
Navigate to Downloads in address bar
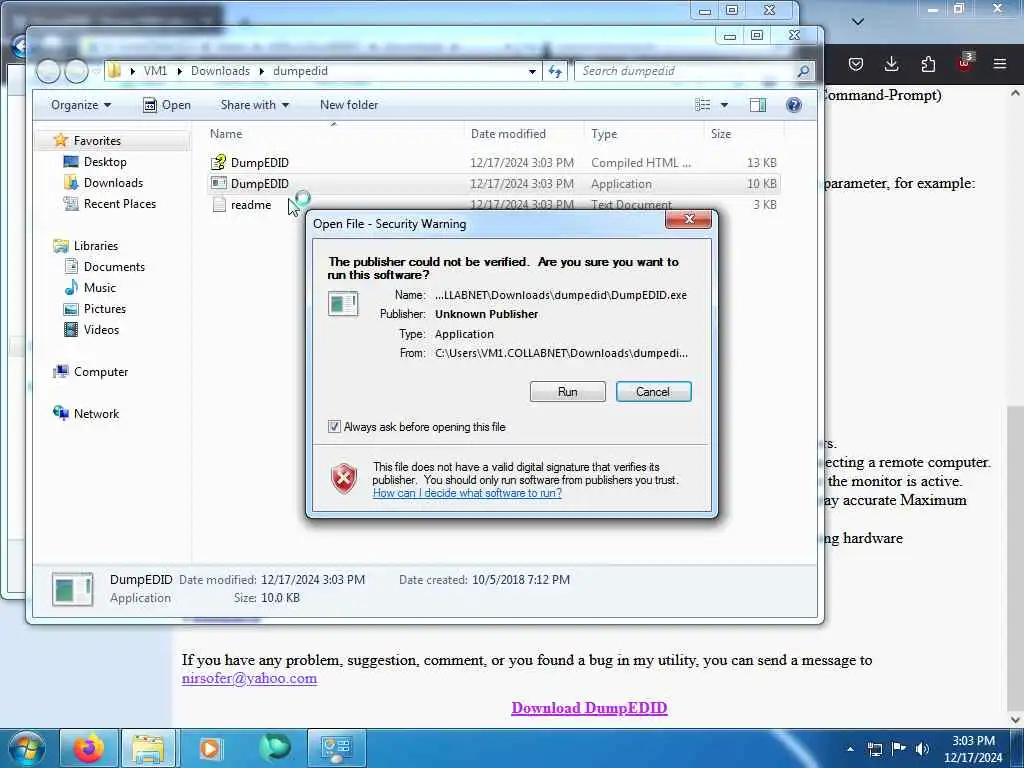coord(220,71)
